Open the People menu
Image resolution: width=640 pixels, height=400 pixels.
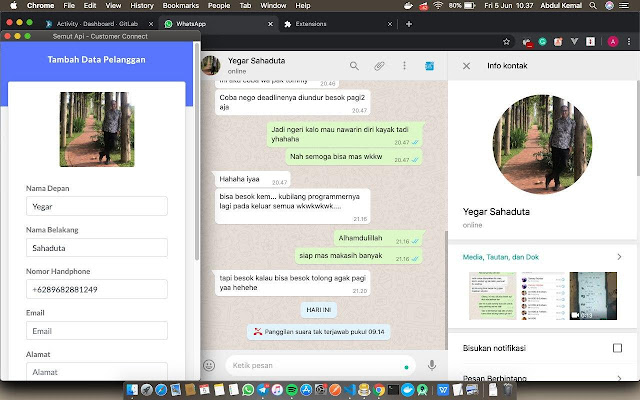(x=219, y=6)
